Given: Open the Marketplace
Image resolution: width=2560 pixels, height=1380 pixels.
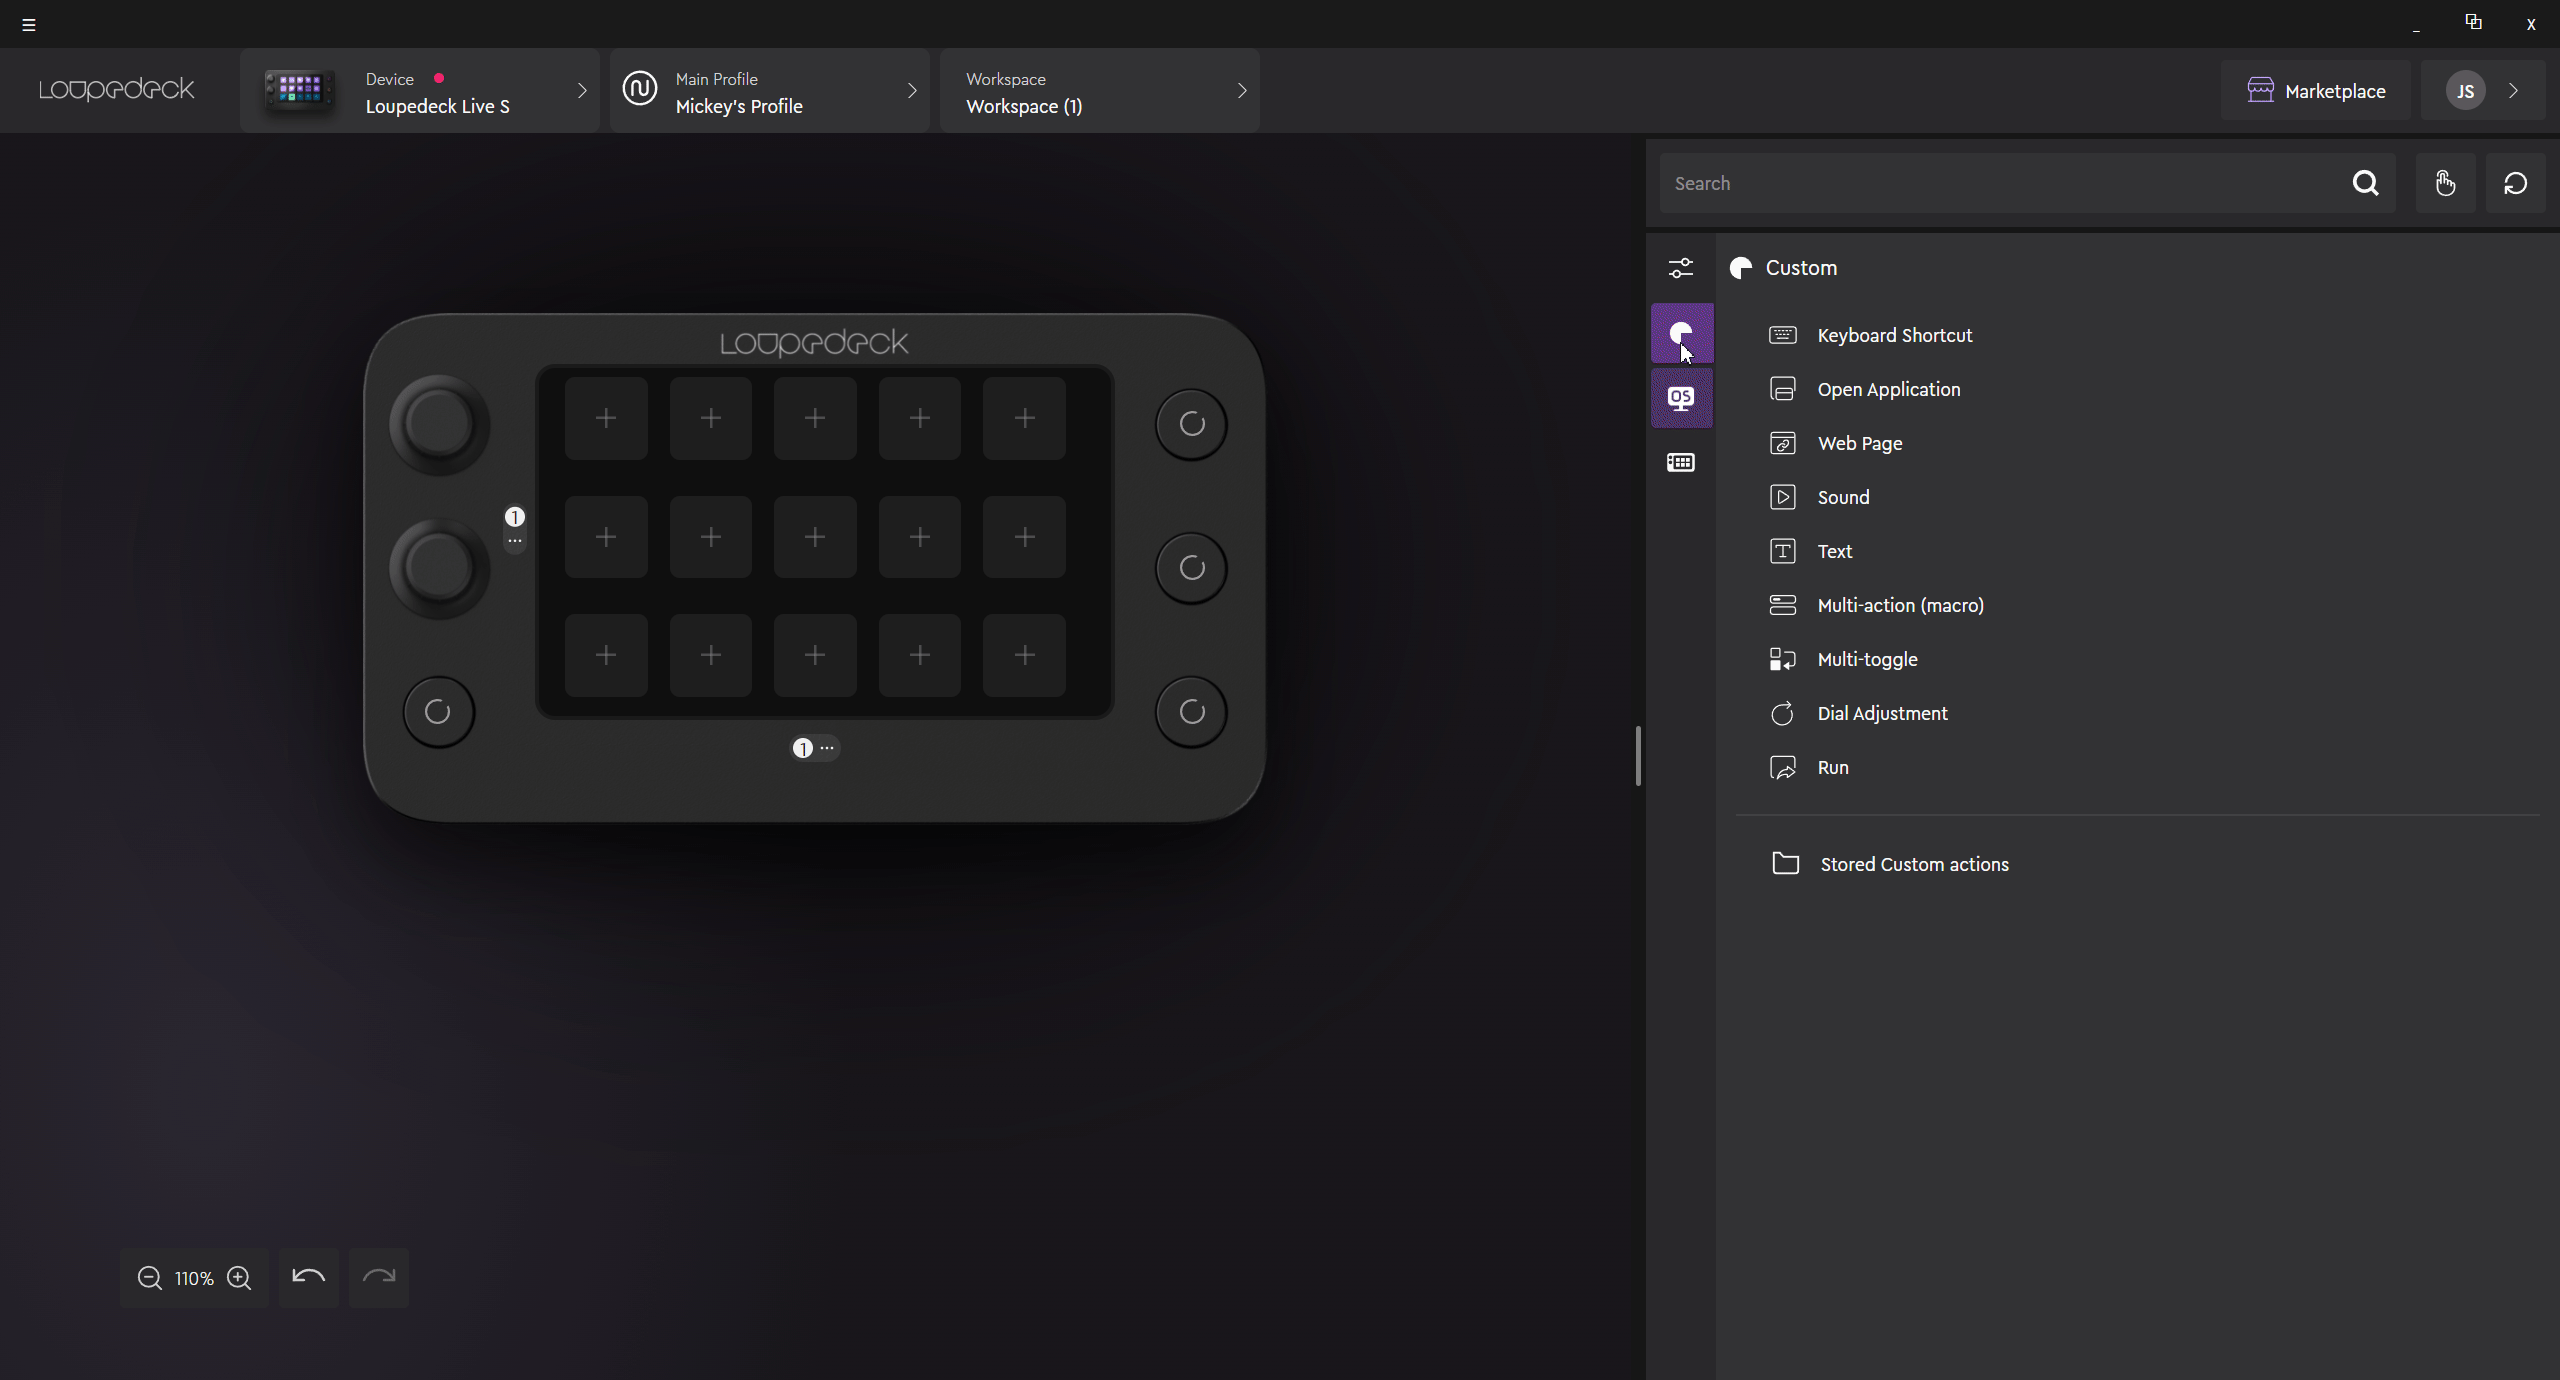Looking at the screenshot, I should point(2316,91).
